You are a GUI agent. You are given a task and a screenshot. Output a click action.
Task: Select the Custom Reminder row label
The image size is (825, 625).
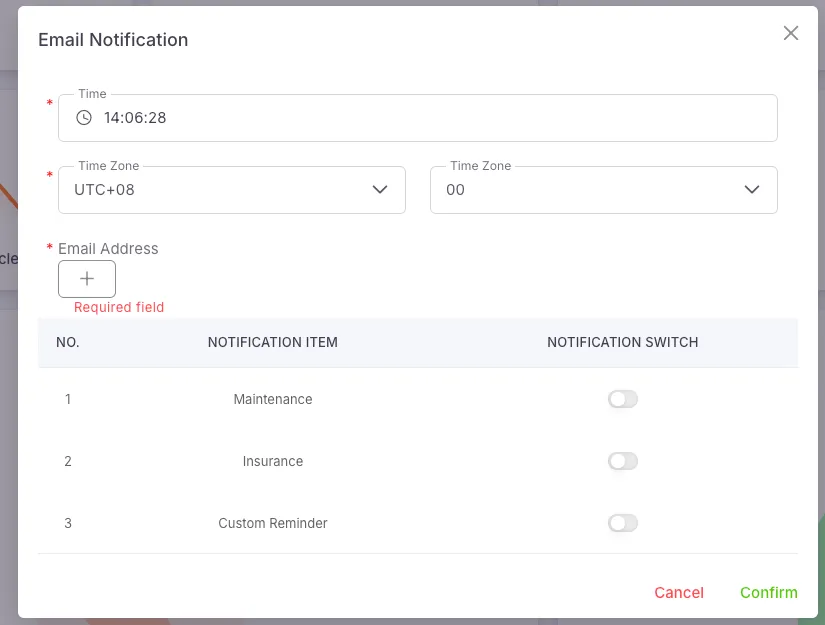[x=273, y=523]
